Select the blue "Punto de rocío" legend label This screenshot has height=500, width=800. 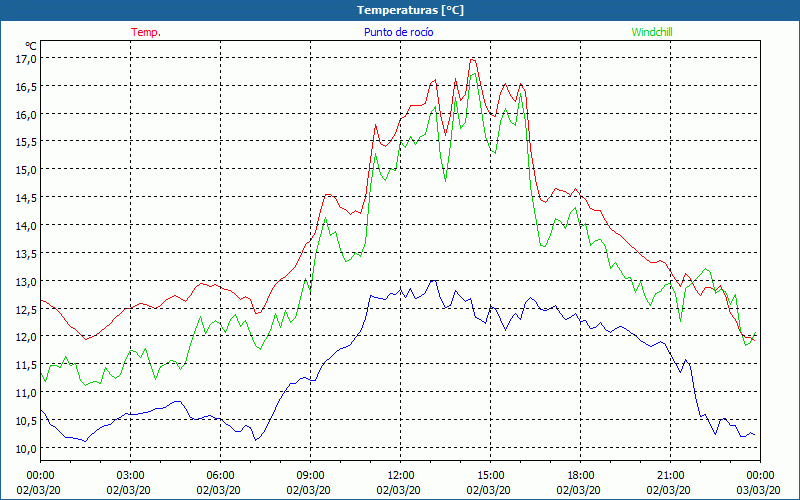(398, 32)
